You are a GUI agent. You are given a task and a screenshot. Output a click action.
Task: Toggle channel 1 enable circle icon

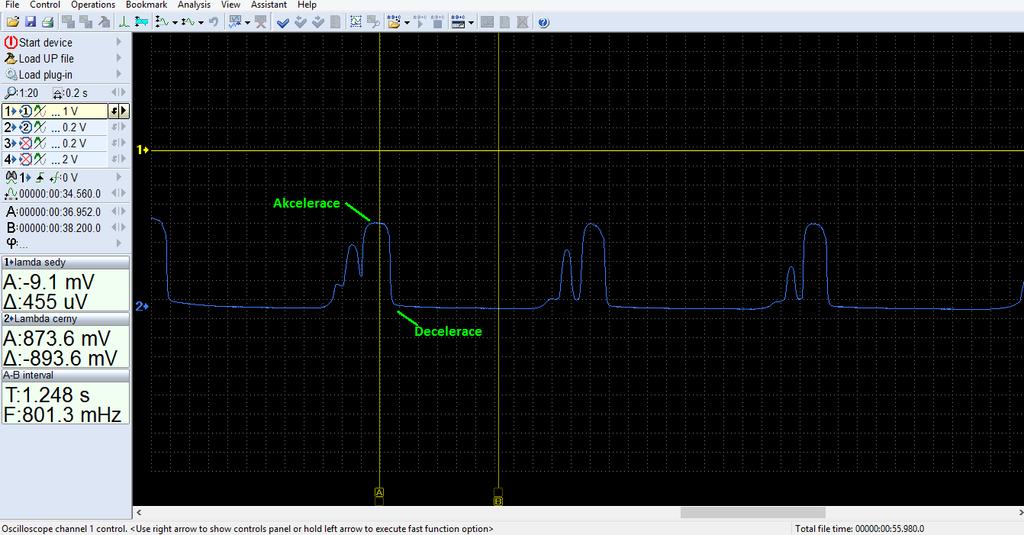tap(25, 111)
